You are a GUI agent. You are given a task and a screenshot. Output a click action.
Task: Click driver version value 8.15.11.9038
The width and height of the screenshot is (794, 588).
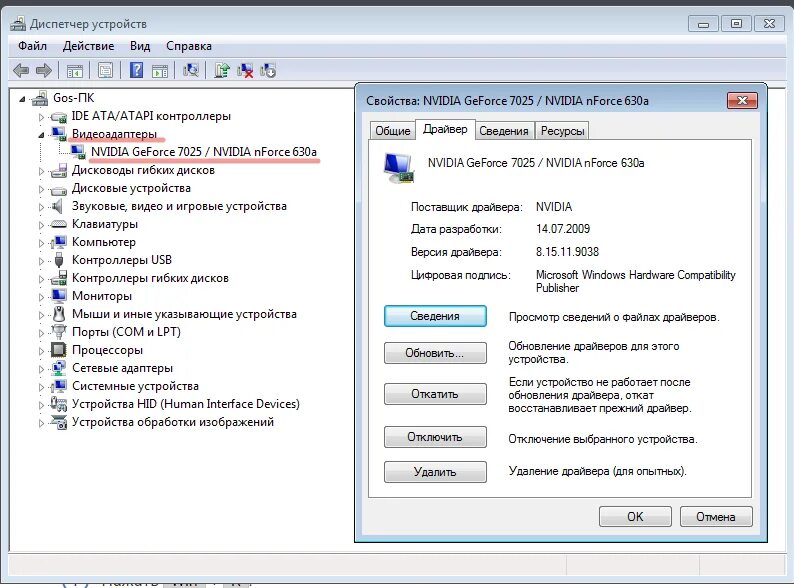[x=567, y=252]
